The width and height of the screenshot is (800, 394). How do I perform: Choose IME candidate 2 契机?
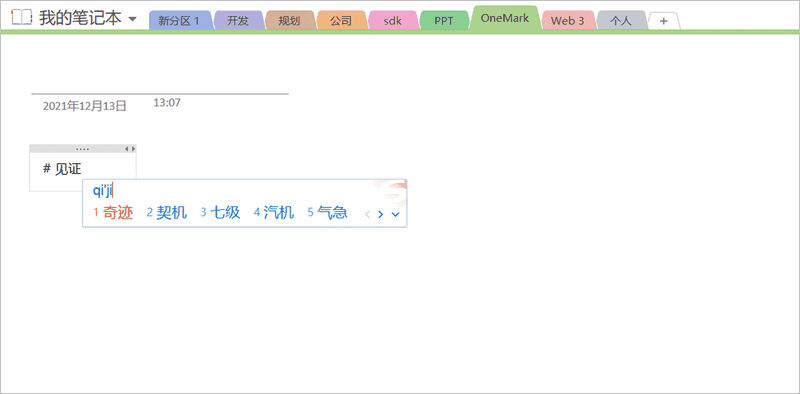click(167, 213)
